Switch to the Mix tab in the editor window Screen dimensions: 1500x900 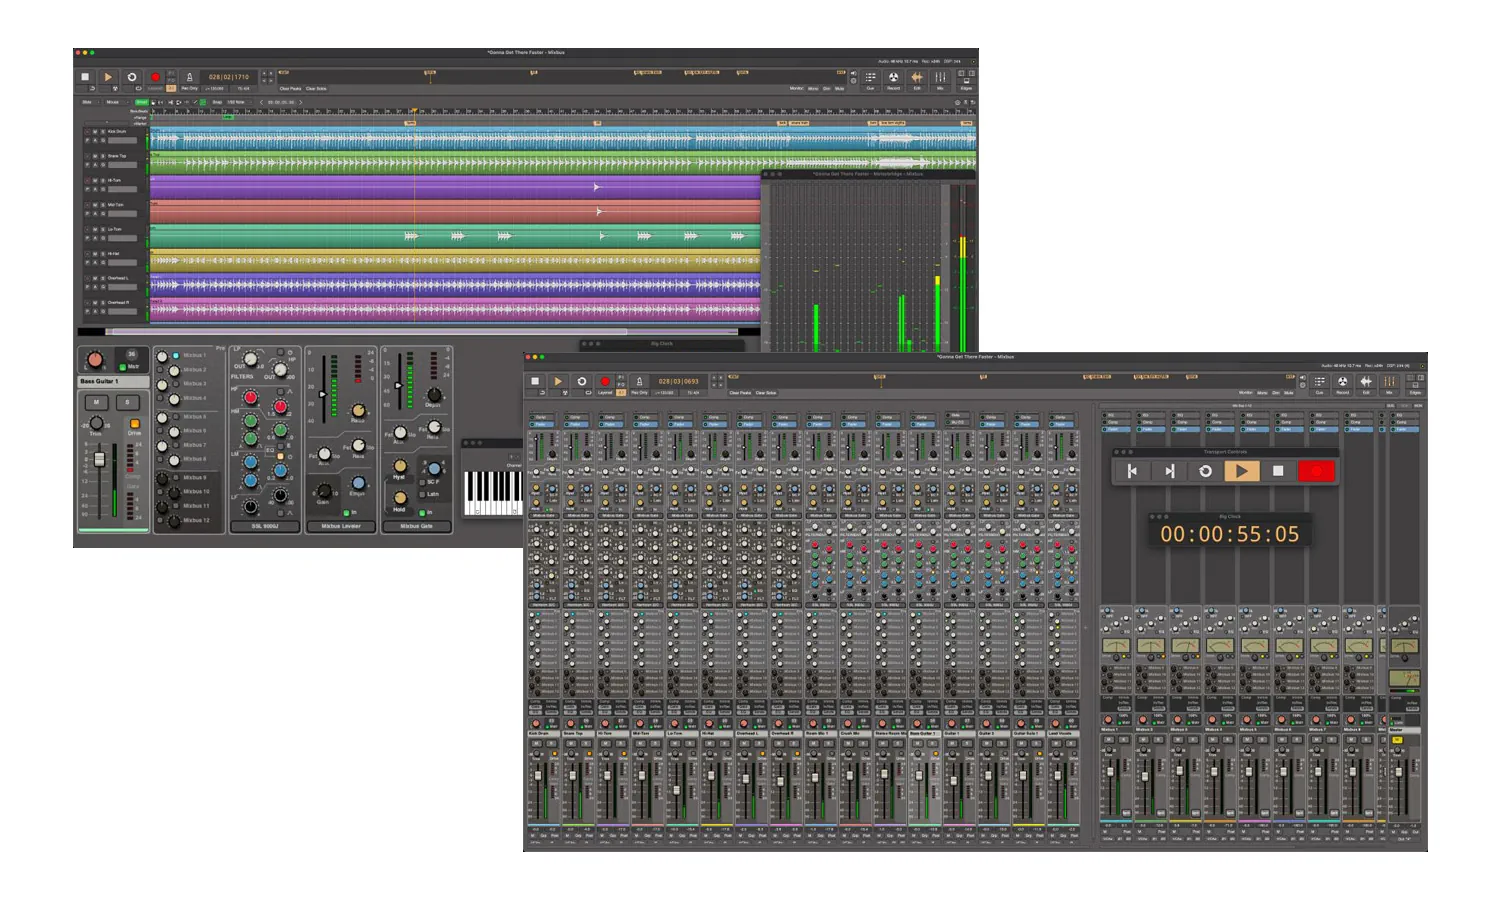[x=940, y=78]
